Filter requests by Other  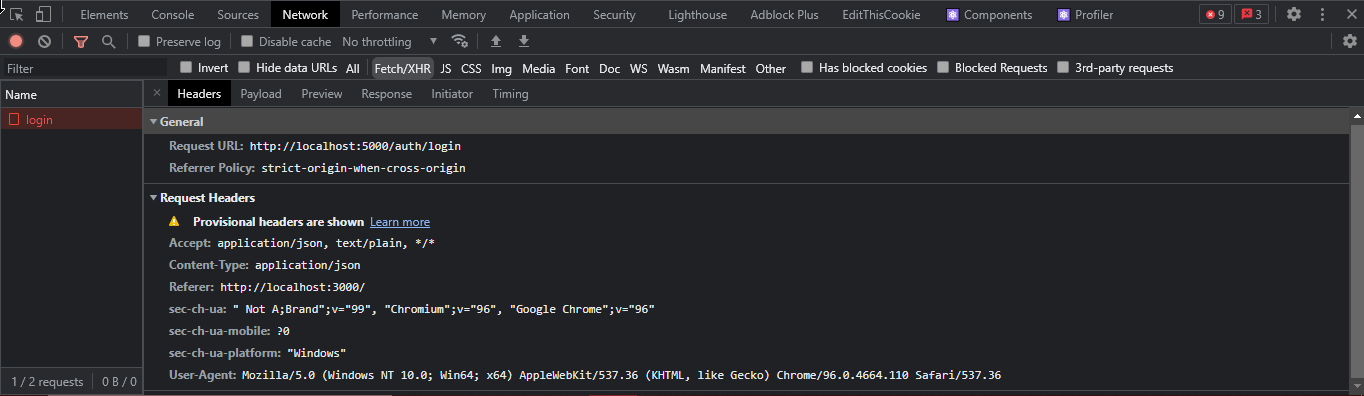pos(771,68)
